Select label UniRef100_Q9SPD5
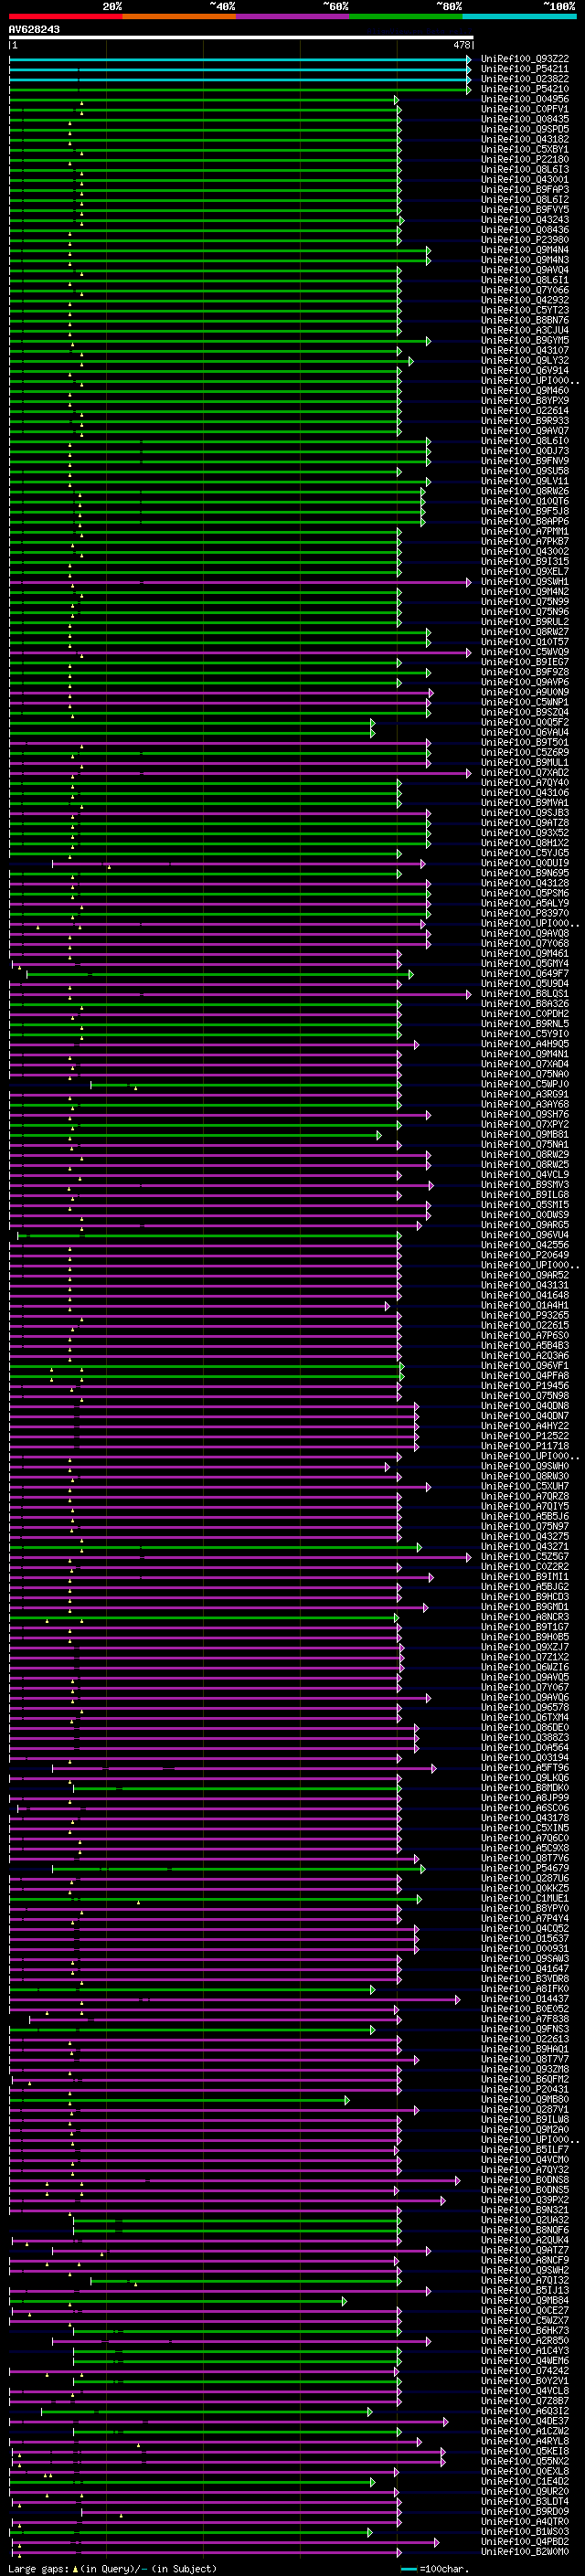The width and height of the screenshot is (585, 2576). pyautogui.click(x=525, y=129)
